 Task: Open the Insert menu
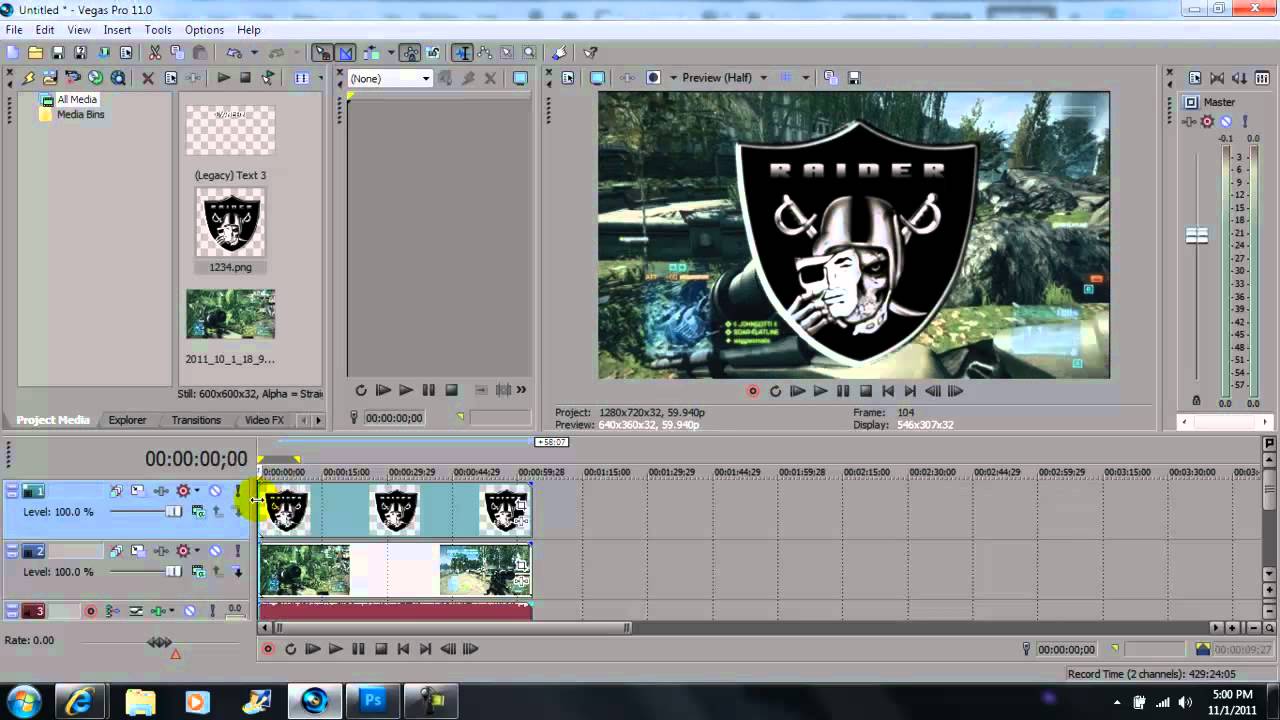coord(117,30)
